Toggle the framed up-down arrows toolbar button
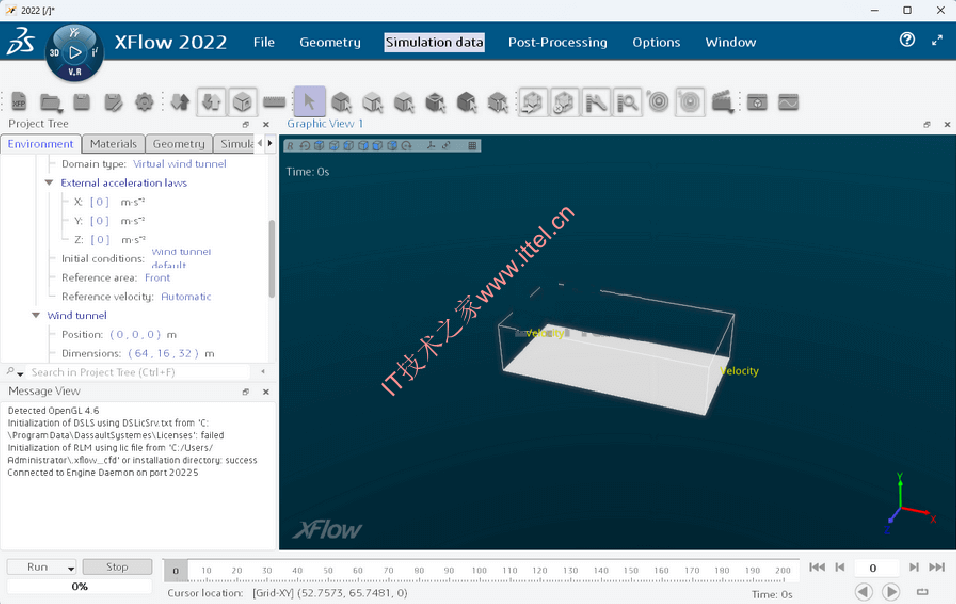956x604 pixels. pyautogui.click(x=211, y=102)
